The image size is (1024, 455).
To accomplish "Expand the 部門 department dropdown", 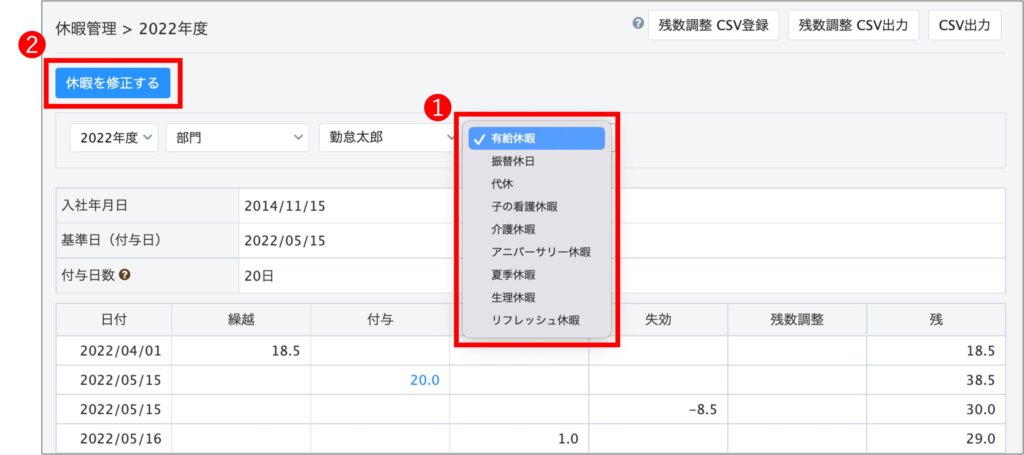I will click(237, 138).
